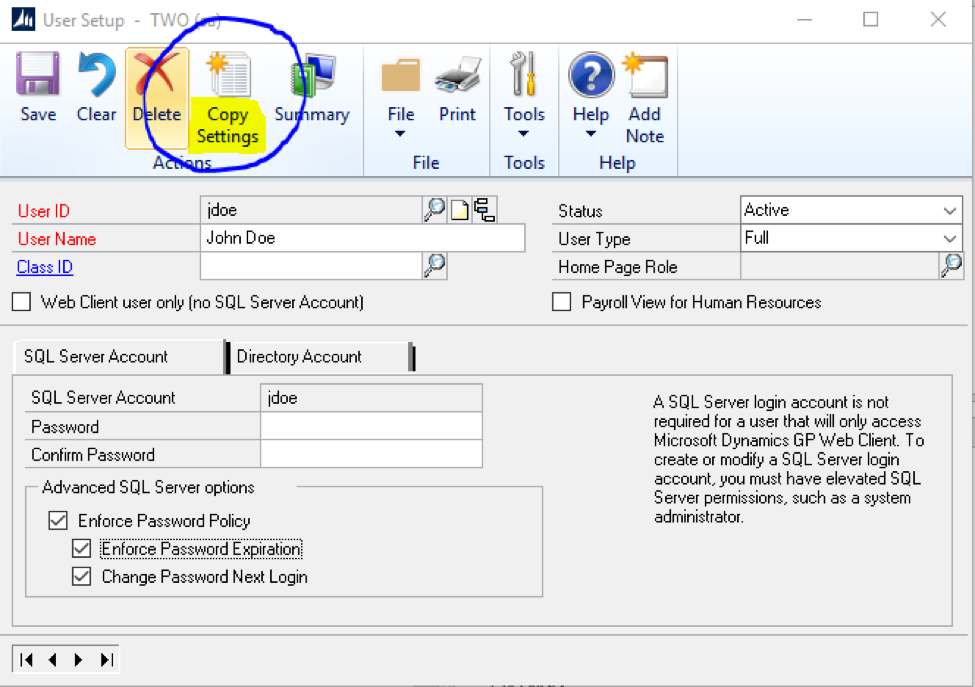Click the Save icon
This screenshot has width=975, height=687.
click(37, 86)
